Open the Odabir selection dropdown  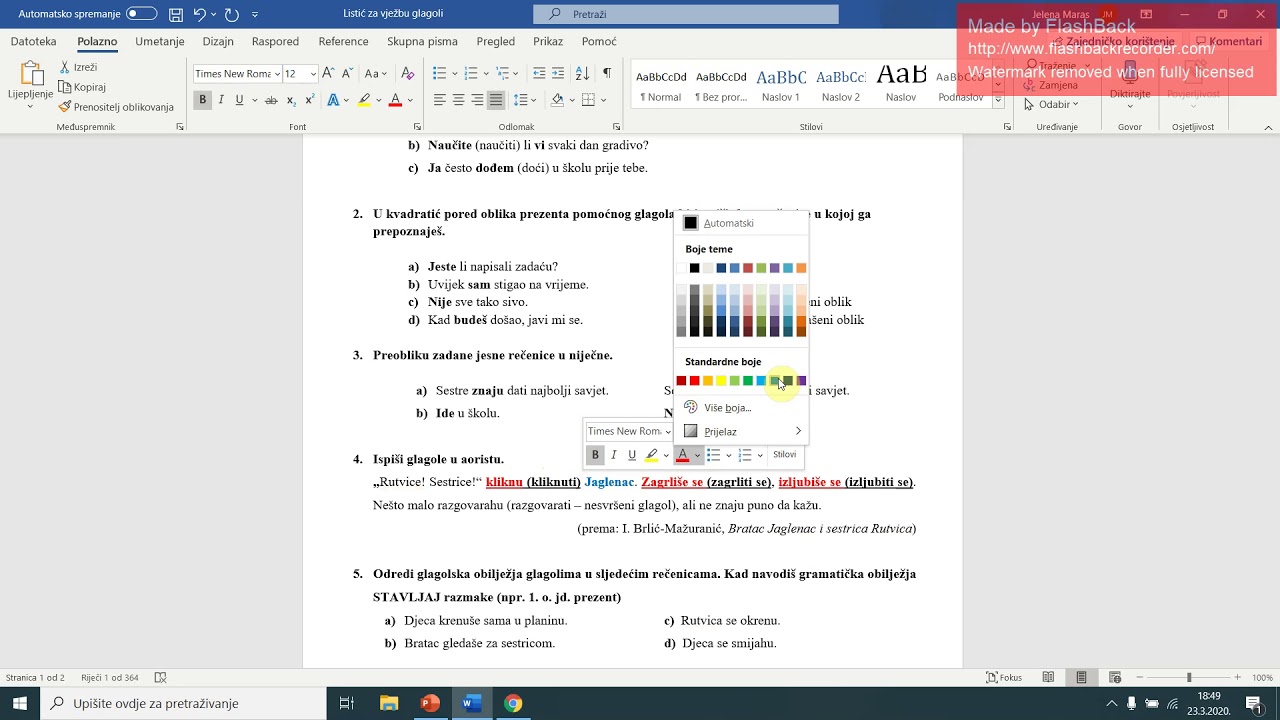tap(1058, 104)
